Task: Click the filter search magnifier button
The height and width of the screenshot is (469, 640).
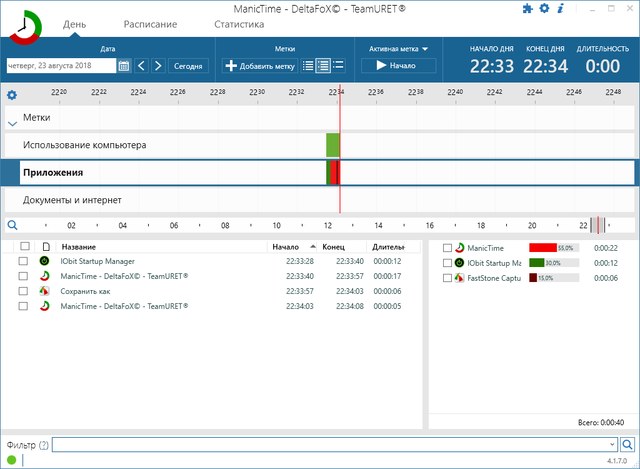Action: coord(628,444)
